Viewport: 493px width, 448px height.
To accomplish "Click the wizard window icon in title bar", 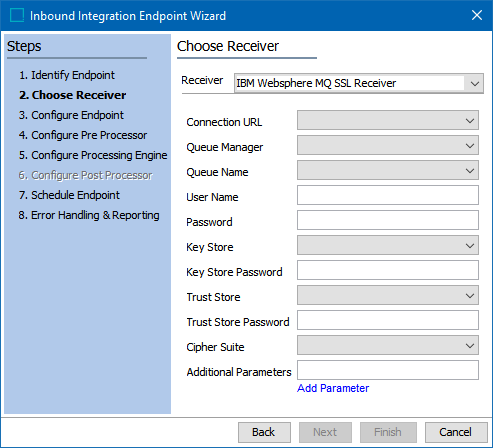I will coord(17,15).
